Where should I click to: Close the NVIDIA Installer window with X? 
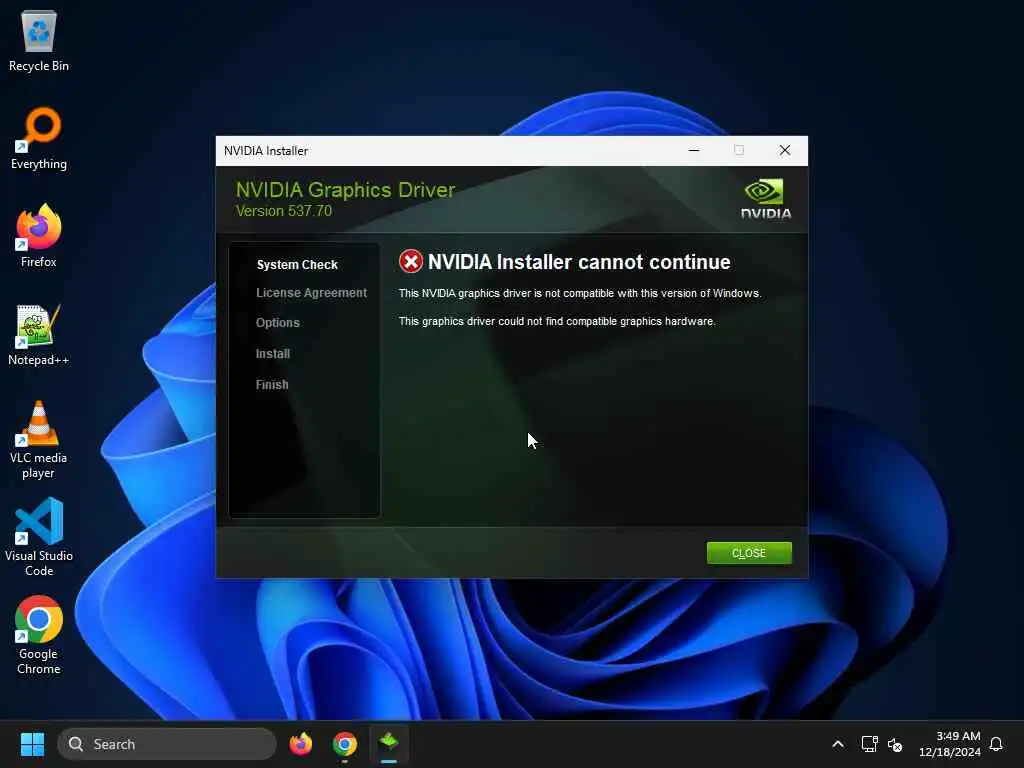(785, 150)
